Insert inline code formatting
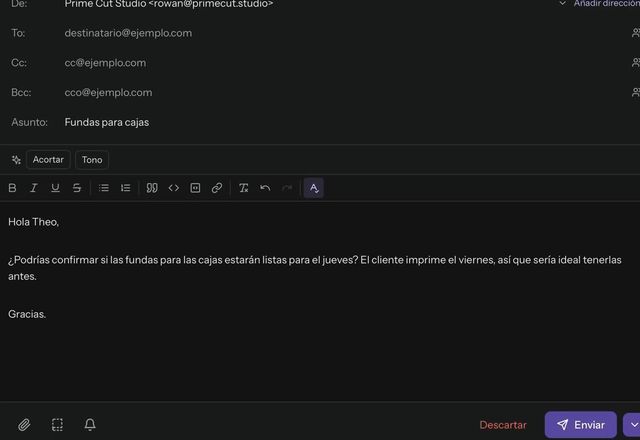Screen dimensions: 640x440 coord(173,188)
